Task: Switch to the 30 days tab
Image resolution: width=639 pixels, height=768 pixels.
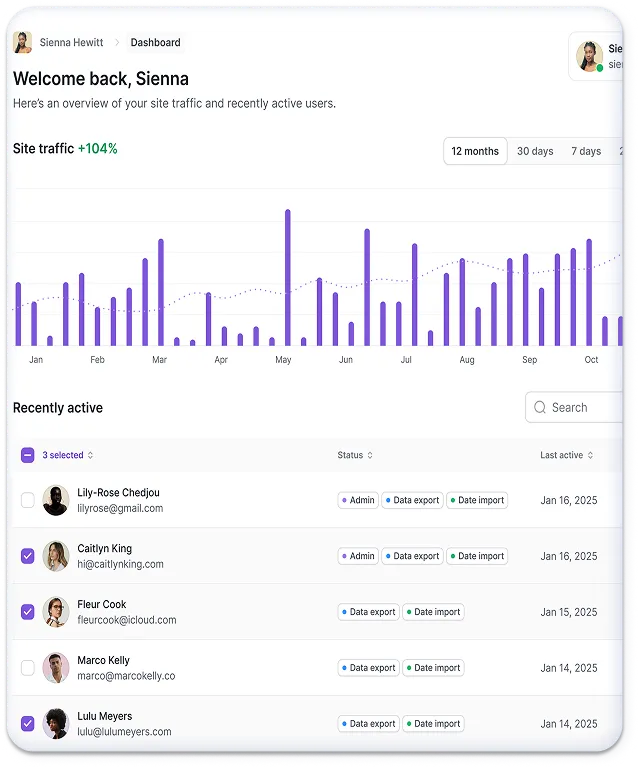Action: (535, 151)
